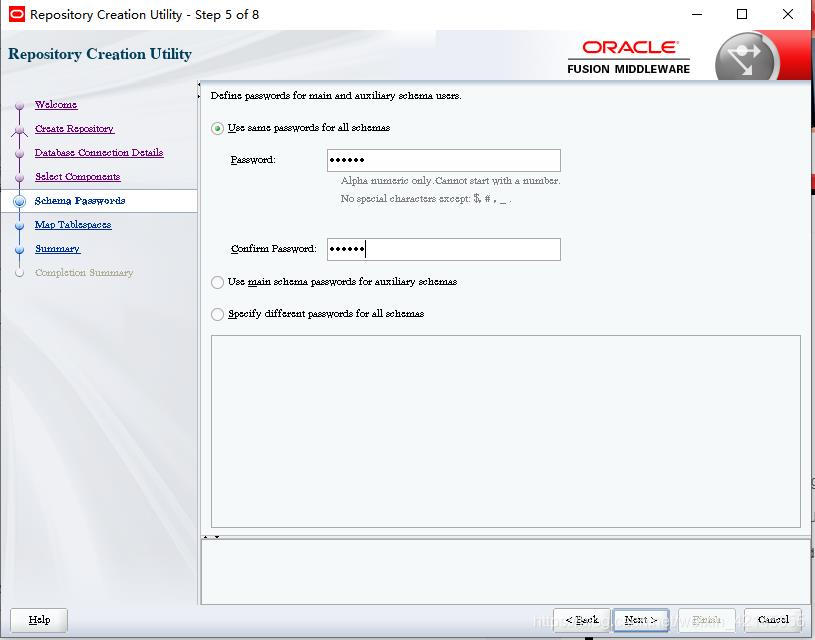
Task: Click the Select Components step bullet
Action: pyautogui.click(x=20, y=177)
